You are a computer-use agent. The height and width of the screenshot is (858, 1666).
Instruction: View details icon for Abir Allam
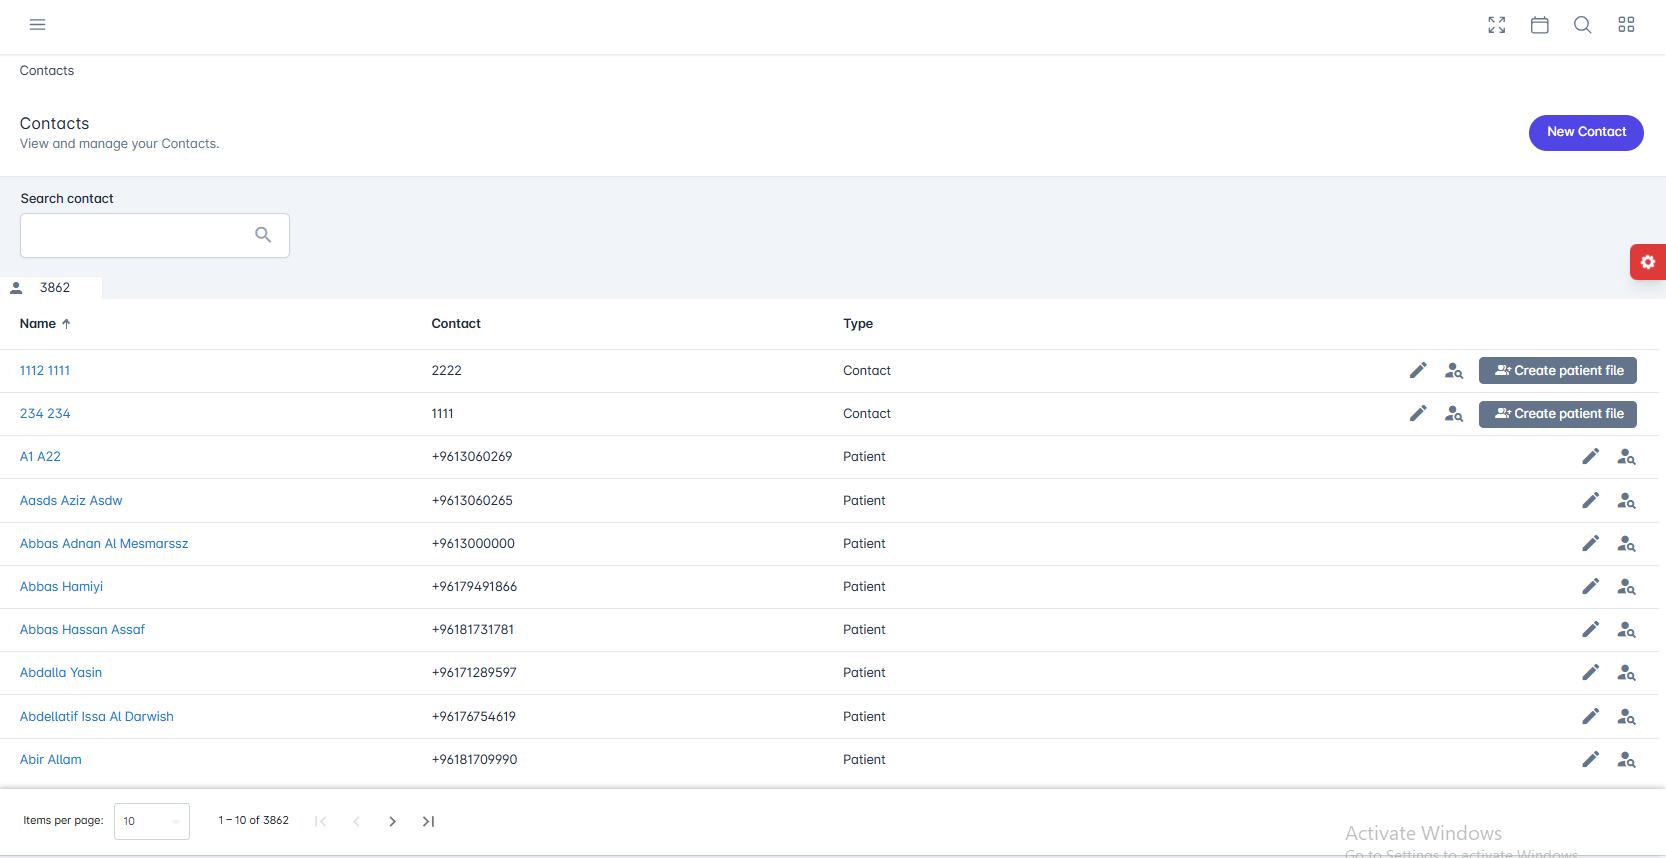[x=1626, y=760]
